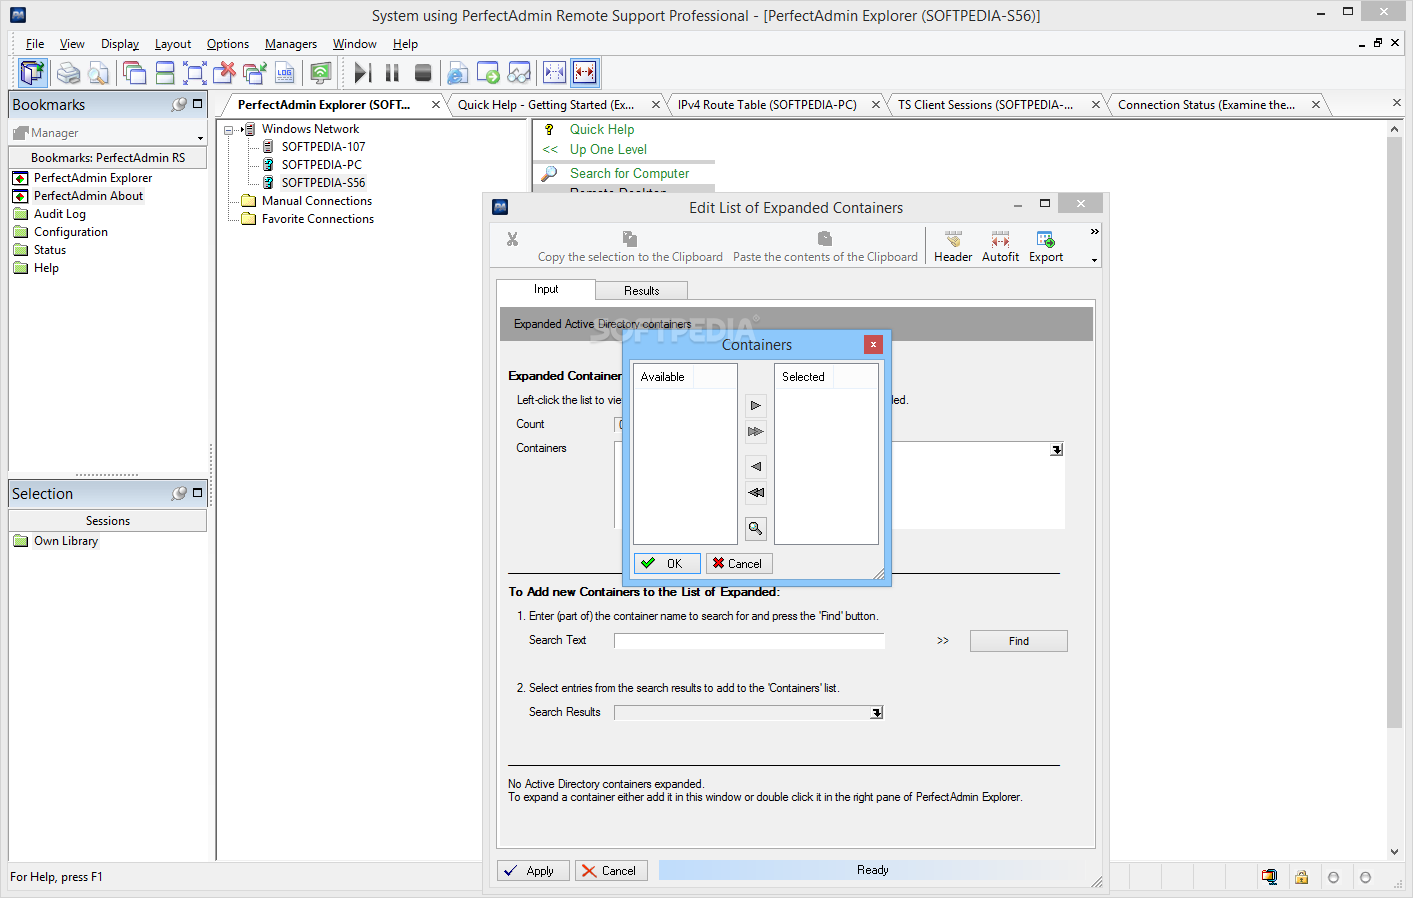Viewport: 1413px width, 898px height.
Task: Click the Print toolbar icon
Action: pyautogui.click(x=68, y=73)
